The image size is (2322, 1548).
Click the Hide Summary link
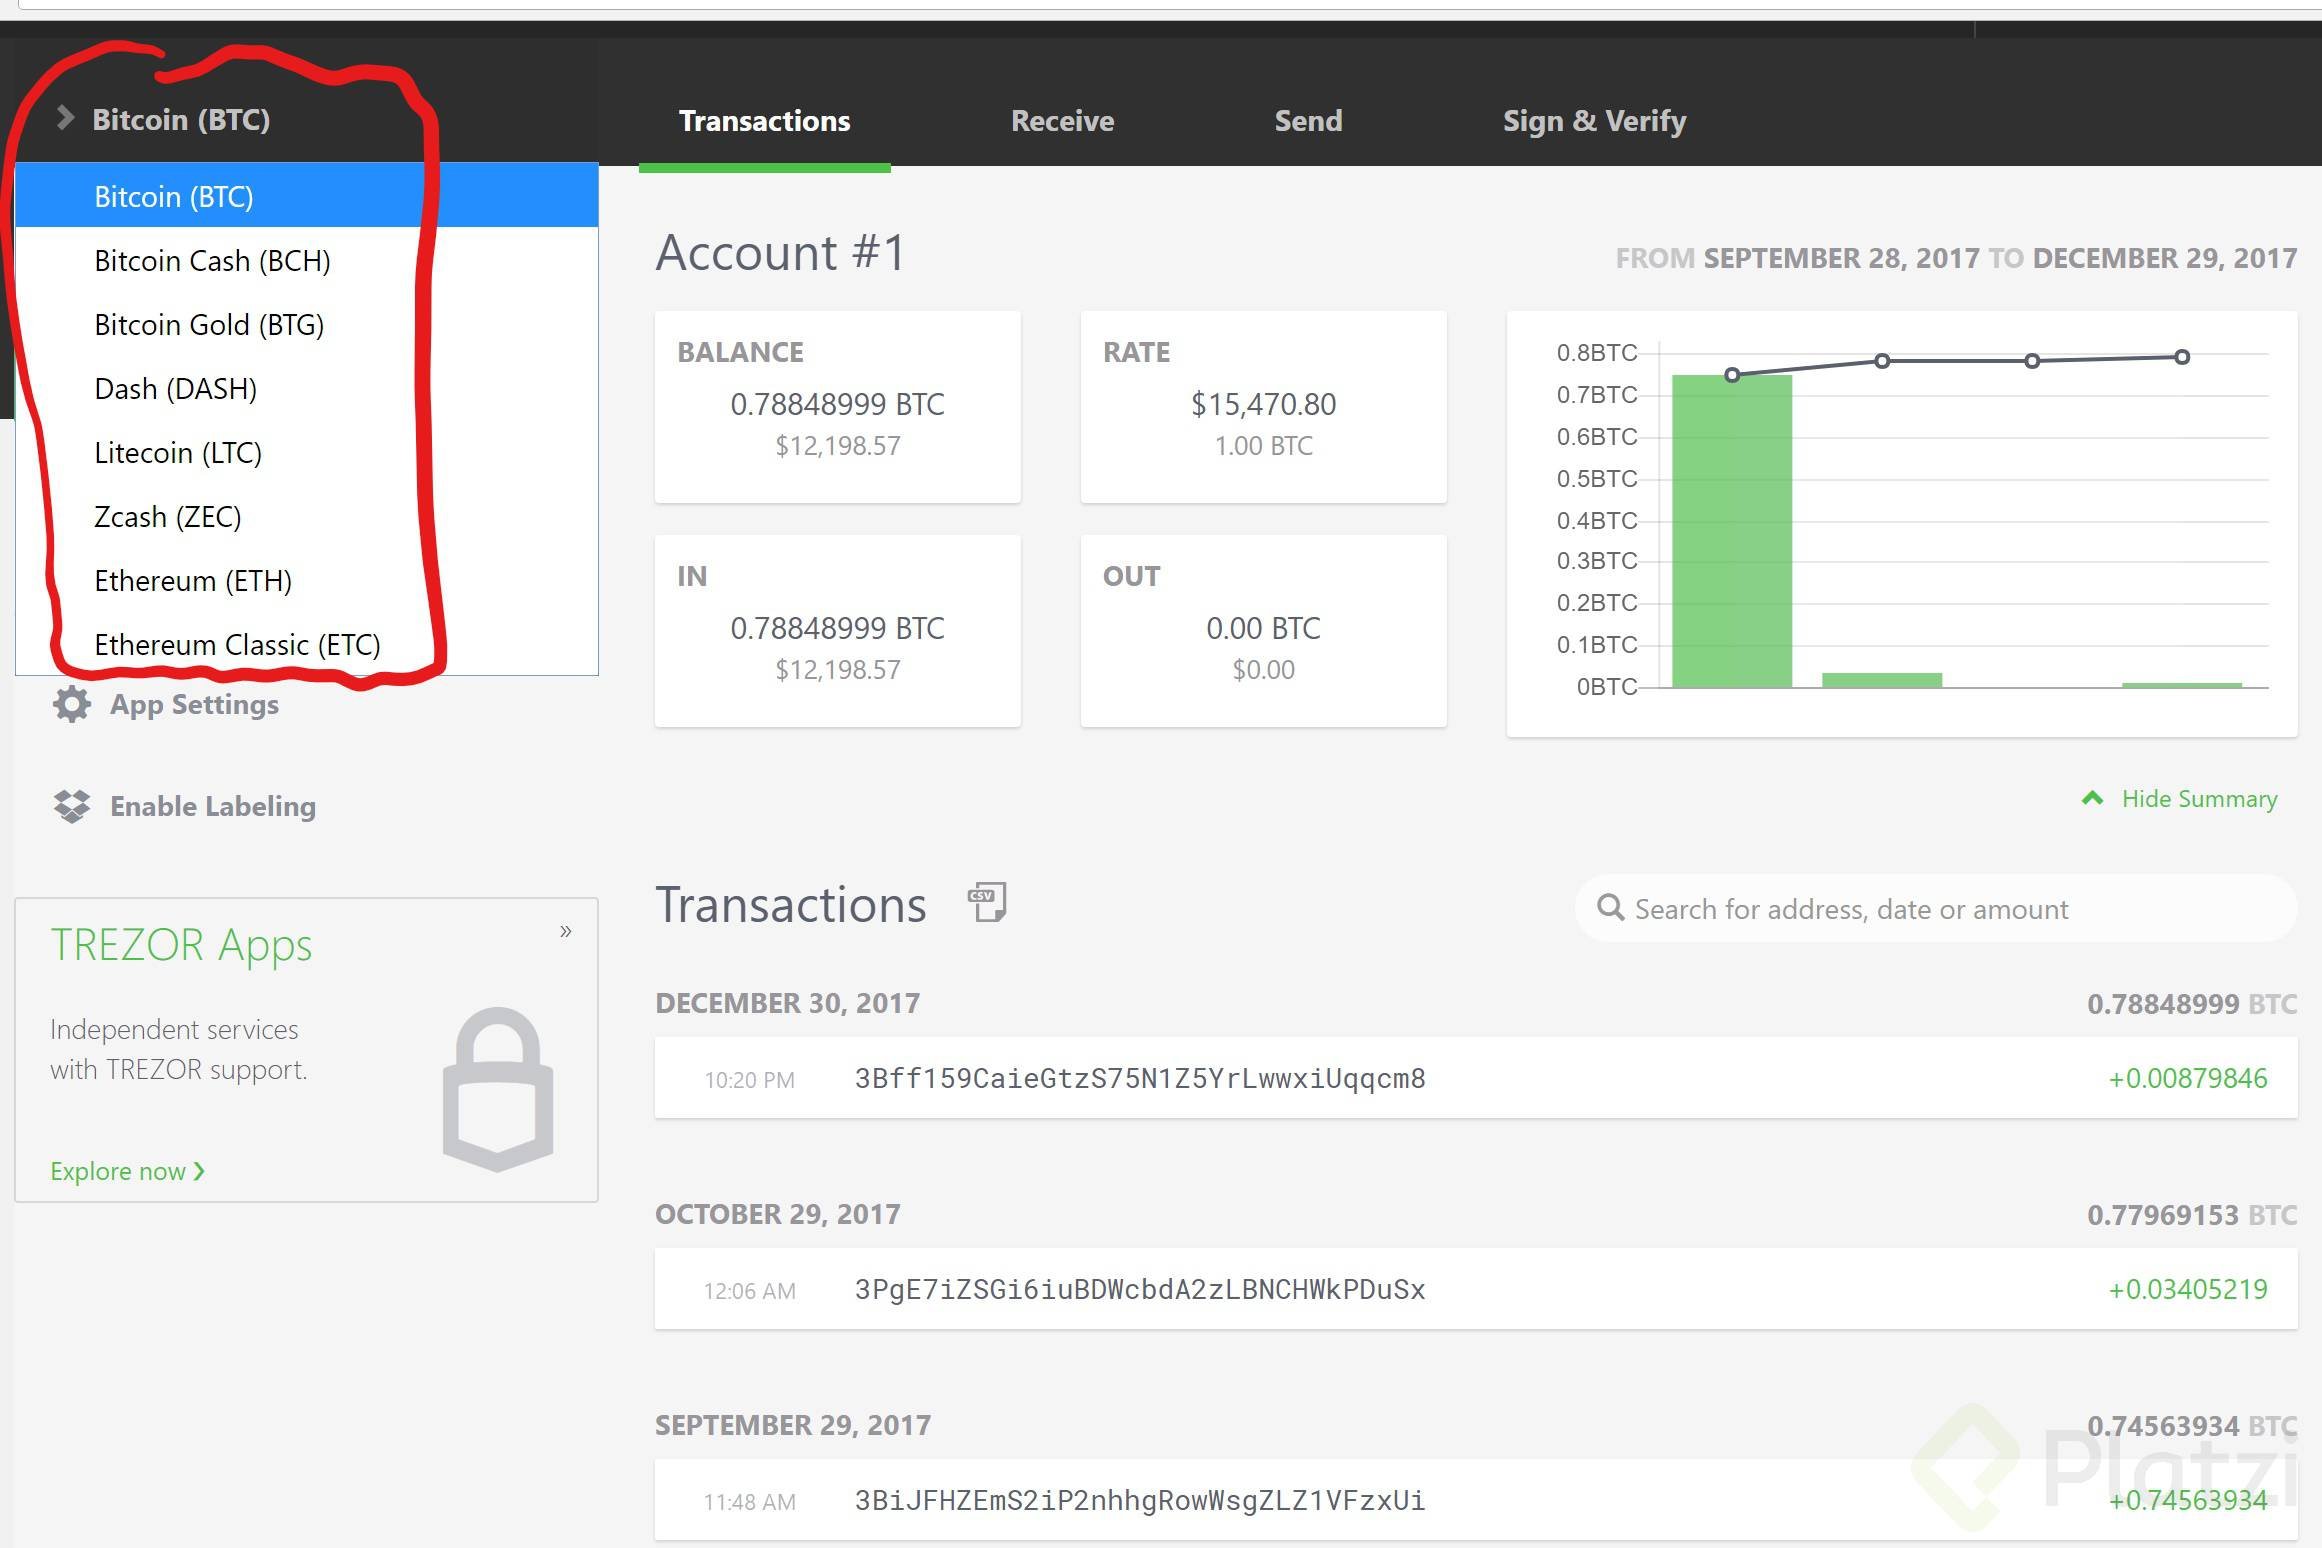[x=2199, y=799]
